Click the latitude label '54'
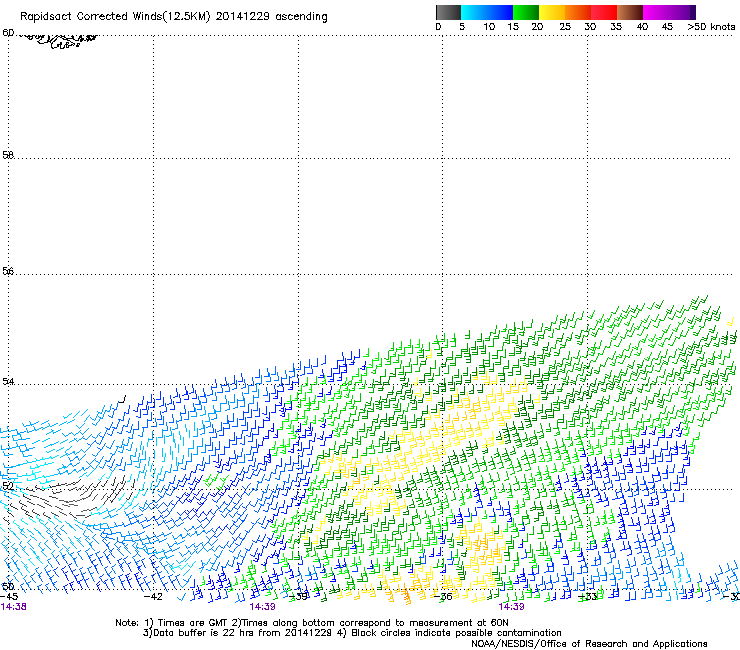Screen dimensions: 740x650 click(8, 381)
